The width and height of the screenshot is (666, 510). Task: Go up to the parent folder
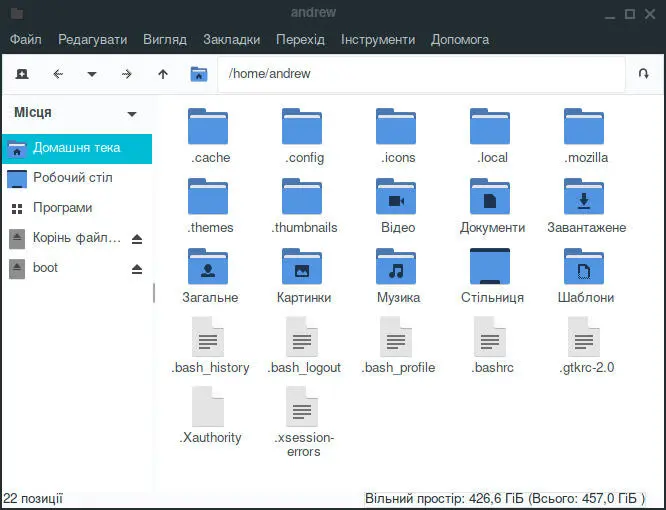tap(163, 74)
